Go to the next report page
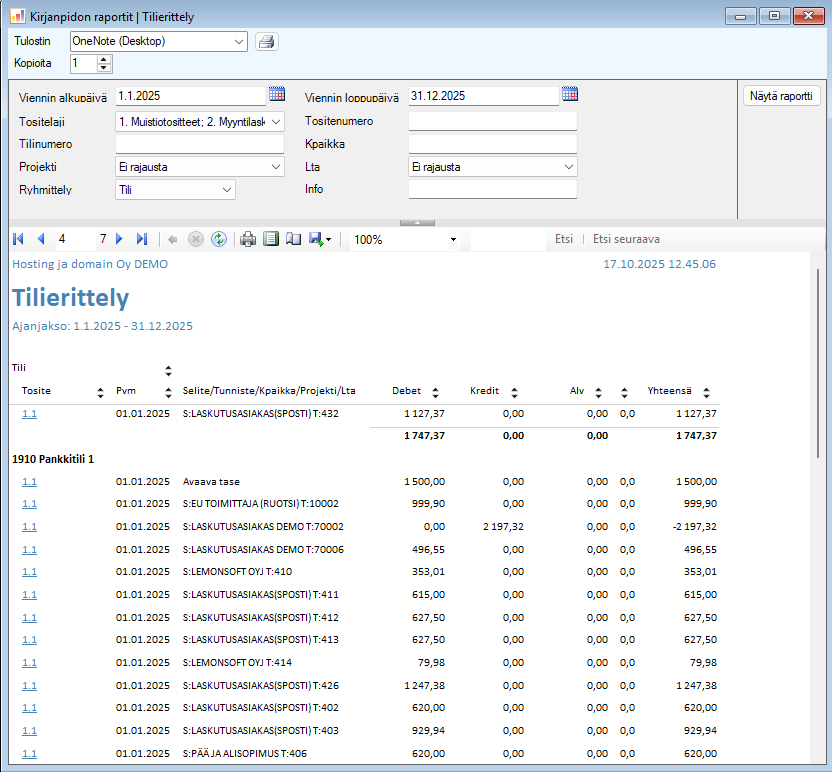Viewport: 832px width, 772px height. click(120, 240)
